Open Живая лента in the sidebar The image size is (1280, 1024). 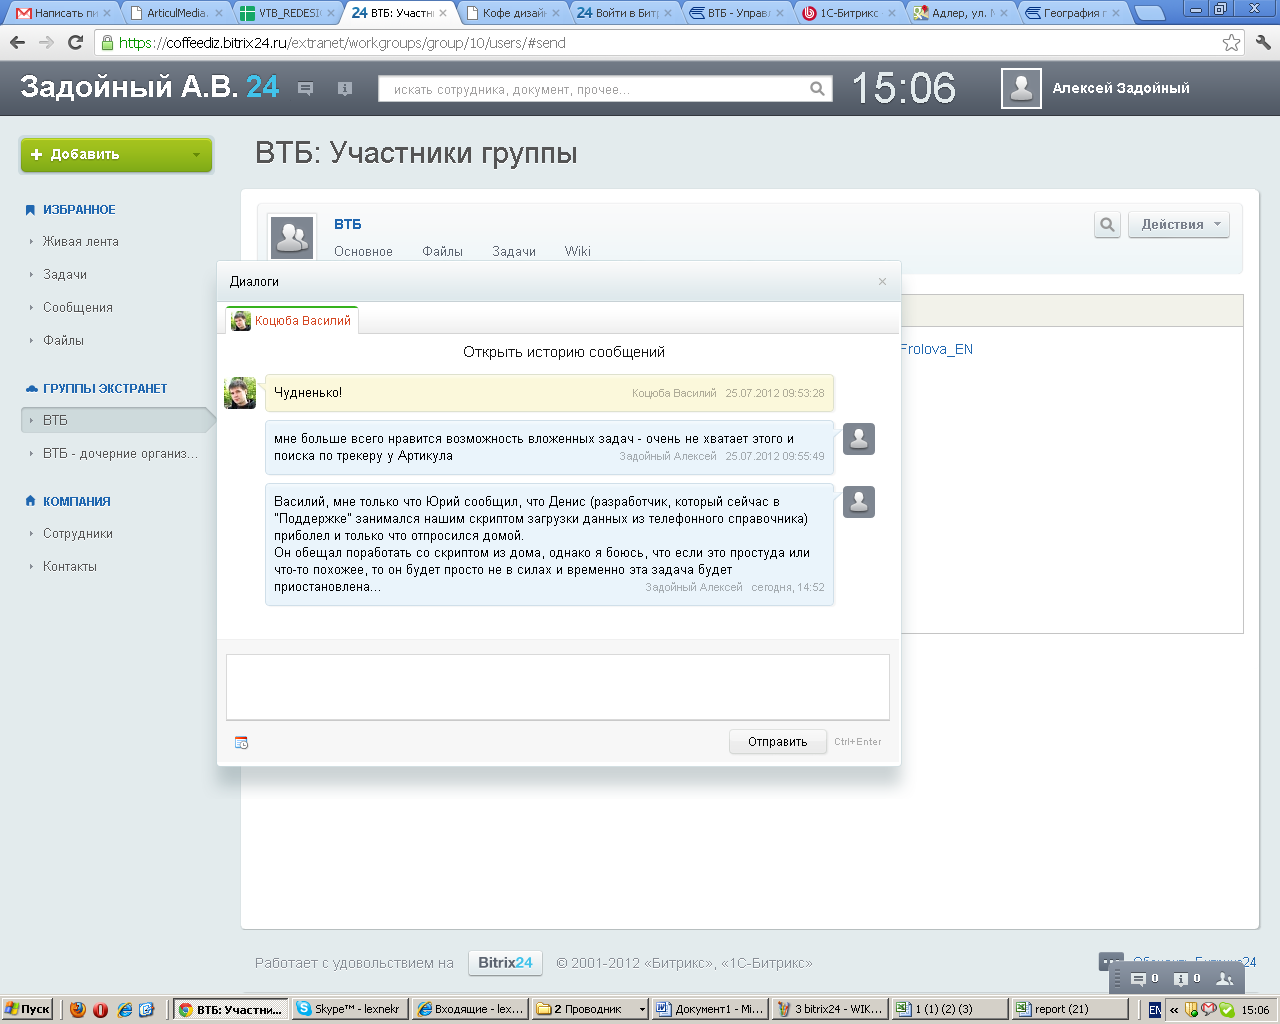click(81, 242)
